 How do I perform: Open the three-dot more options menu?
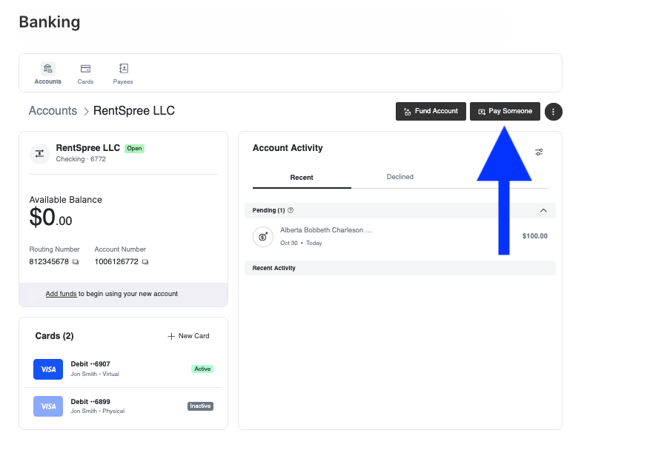553,112
